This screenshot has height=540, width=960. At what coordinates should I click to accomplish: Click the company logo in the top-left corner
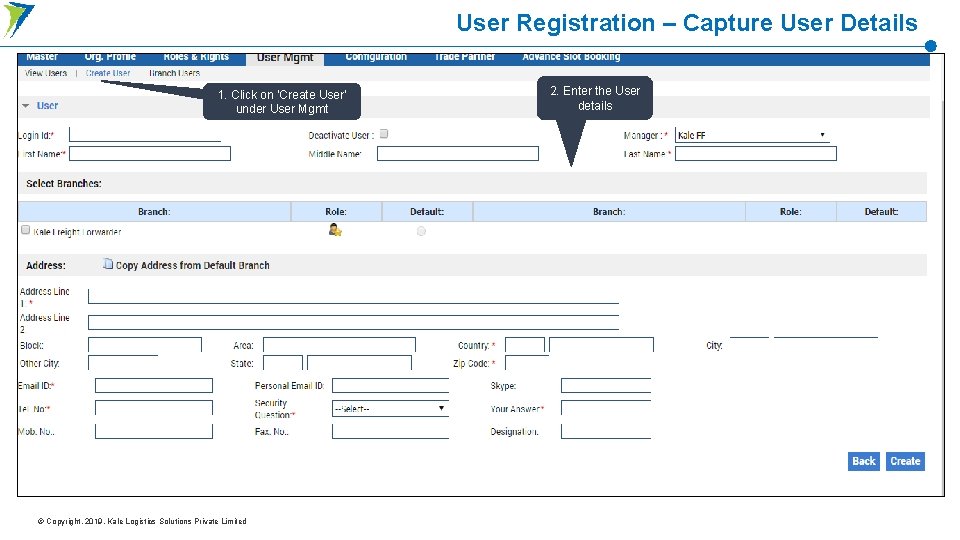(18, 19)
